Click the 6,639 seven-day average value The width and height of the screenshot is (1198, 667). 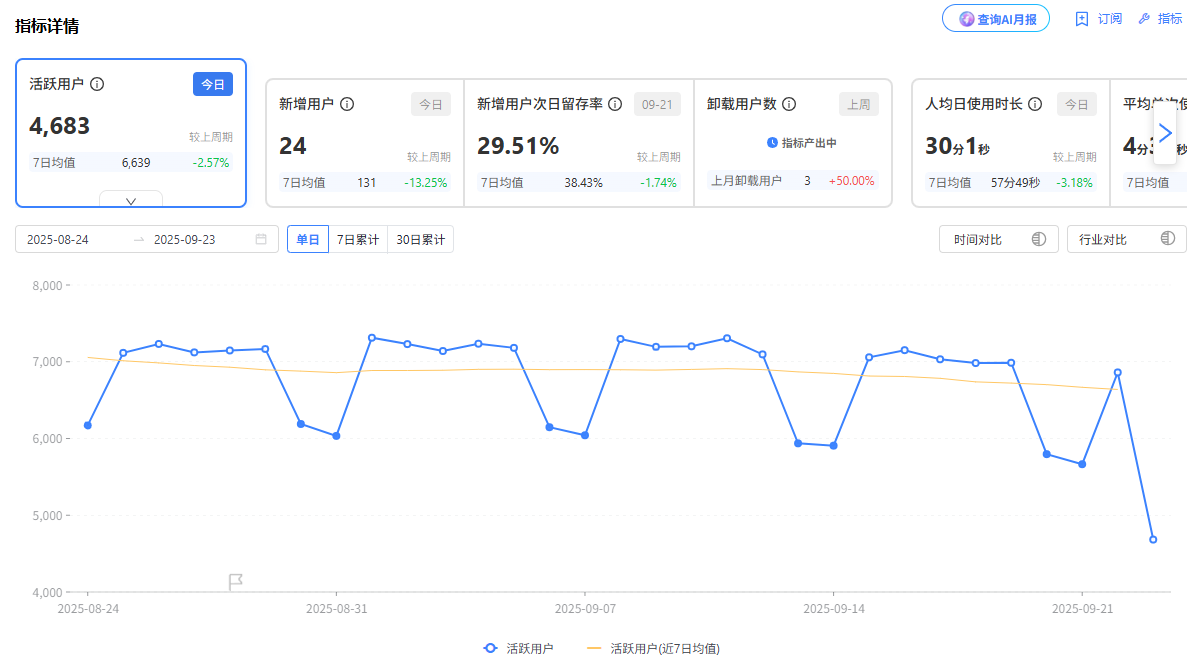tap(136, 163)
